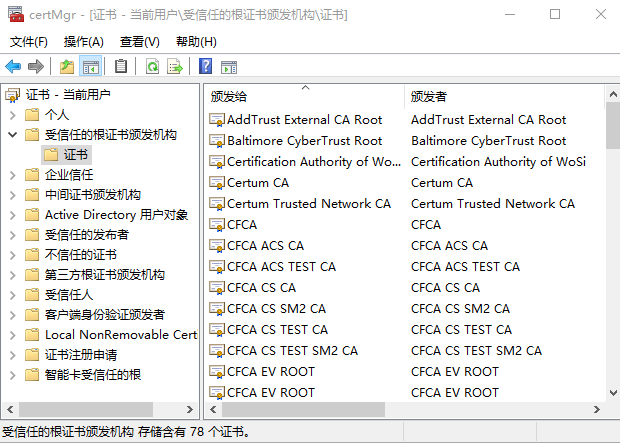Select the Baltimore CyberTrust Root certificate
This screenshot has width=620, height=443.
(x=304, y=141)
